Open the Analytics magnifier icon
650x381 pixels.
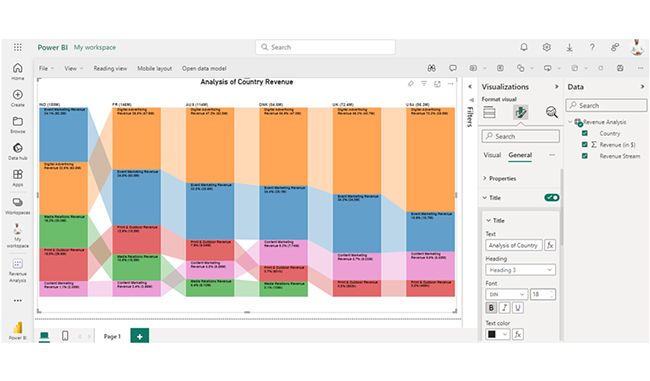click(x=551, y=112)
